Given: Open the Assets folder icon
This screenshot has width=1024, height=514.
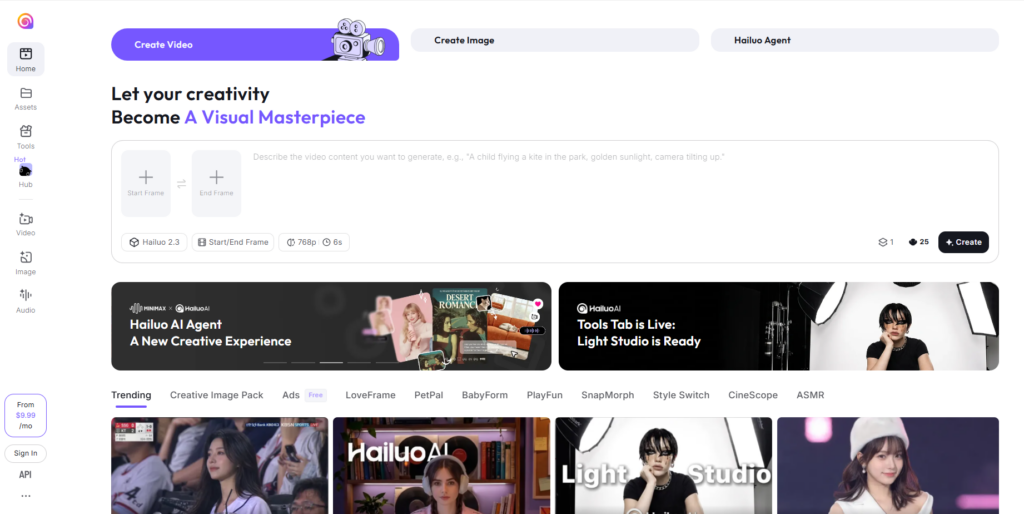Looking at the screenshot, I should click(x=26, y=93).
